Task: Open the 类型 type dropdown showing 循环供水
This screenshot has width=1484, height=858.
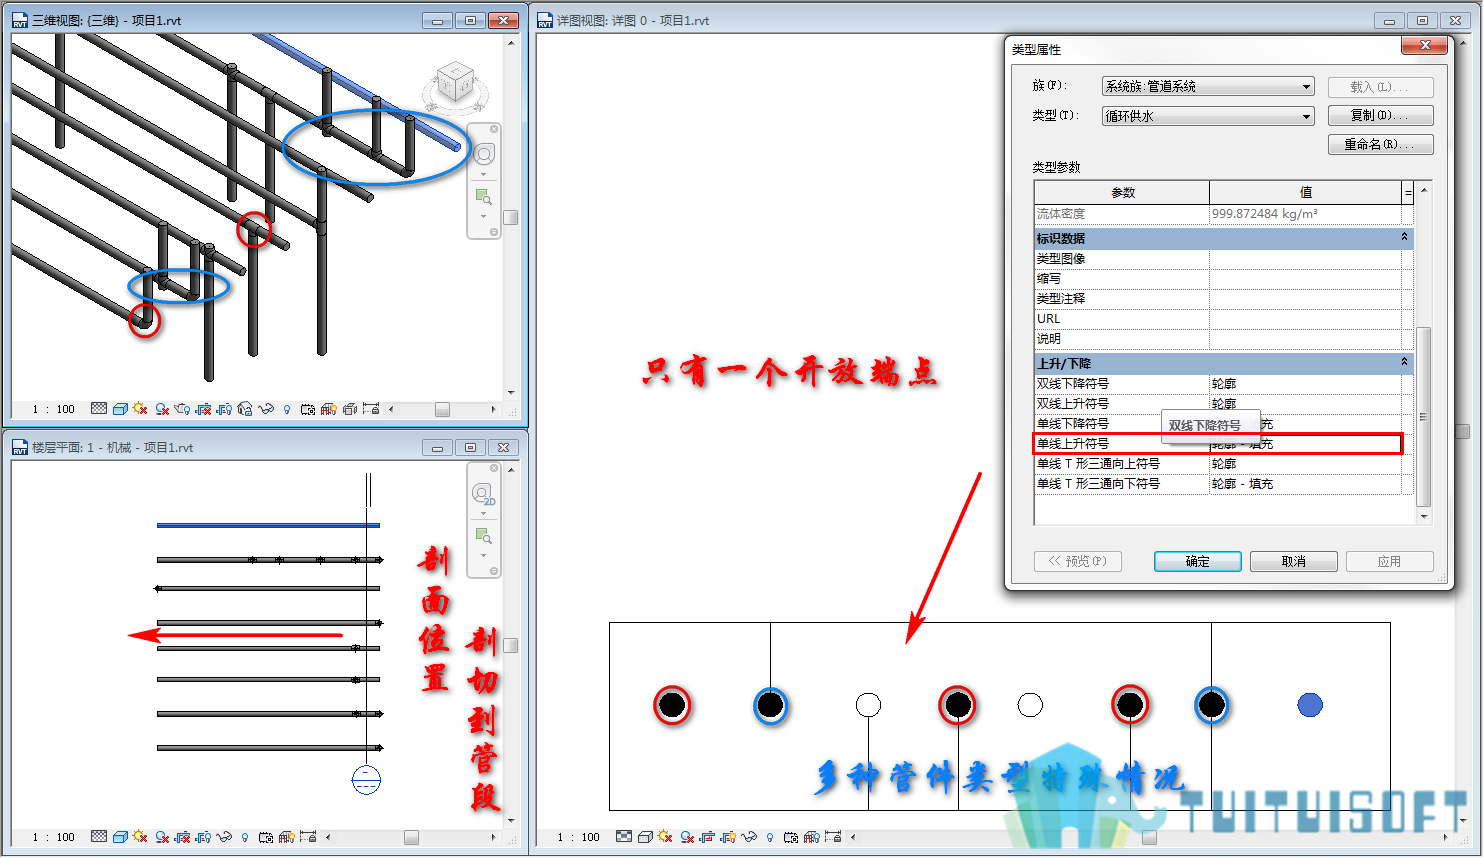Action: [x=1208, y=116]
